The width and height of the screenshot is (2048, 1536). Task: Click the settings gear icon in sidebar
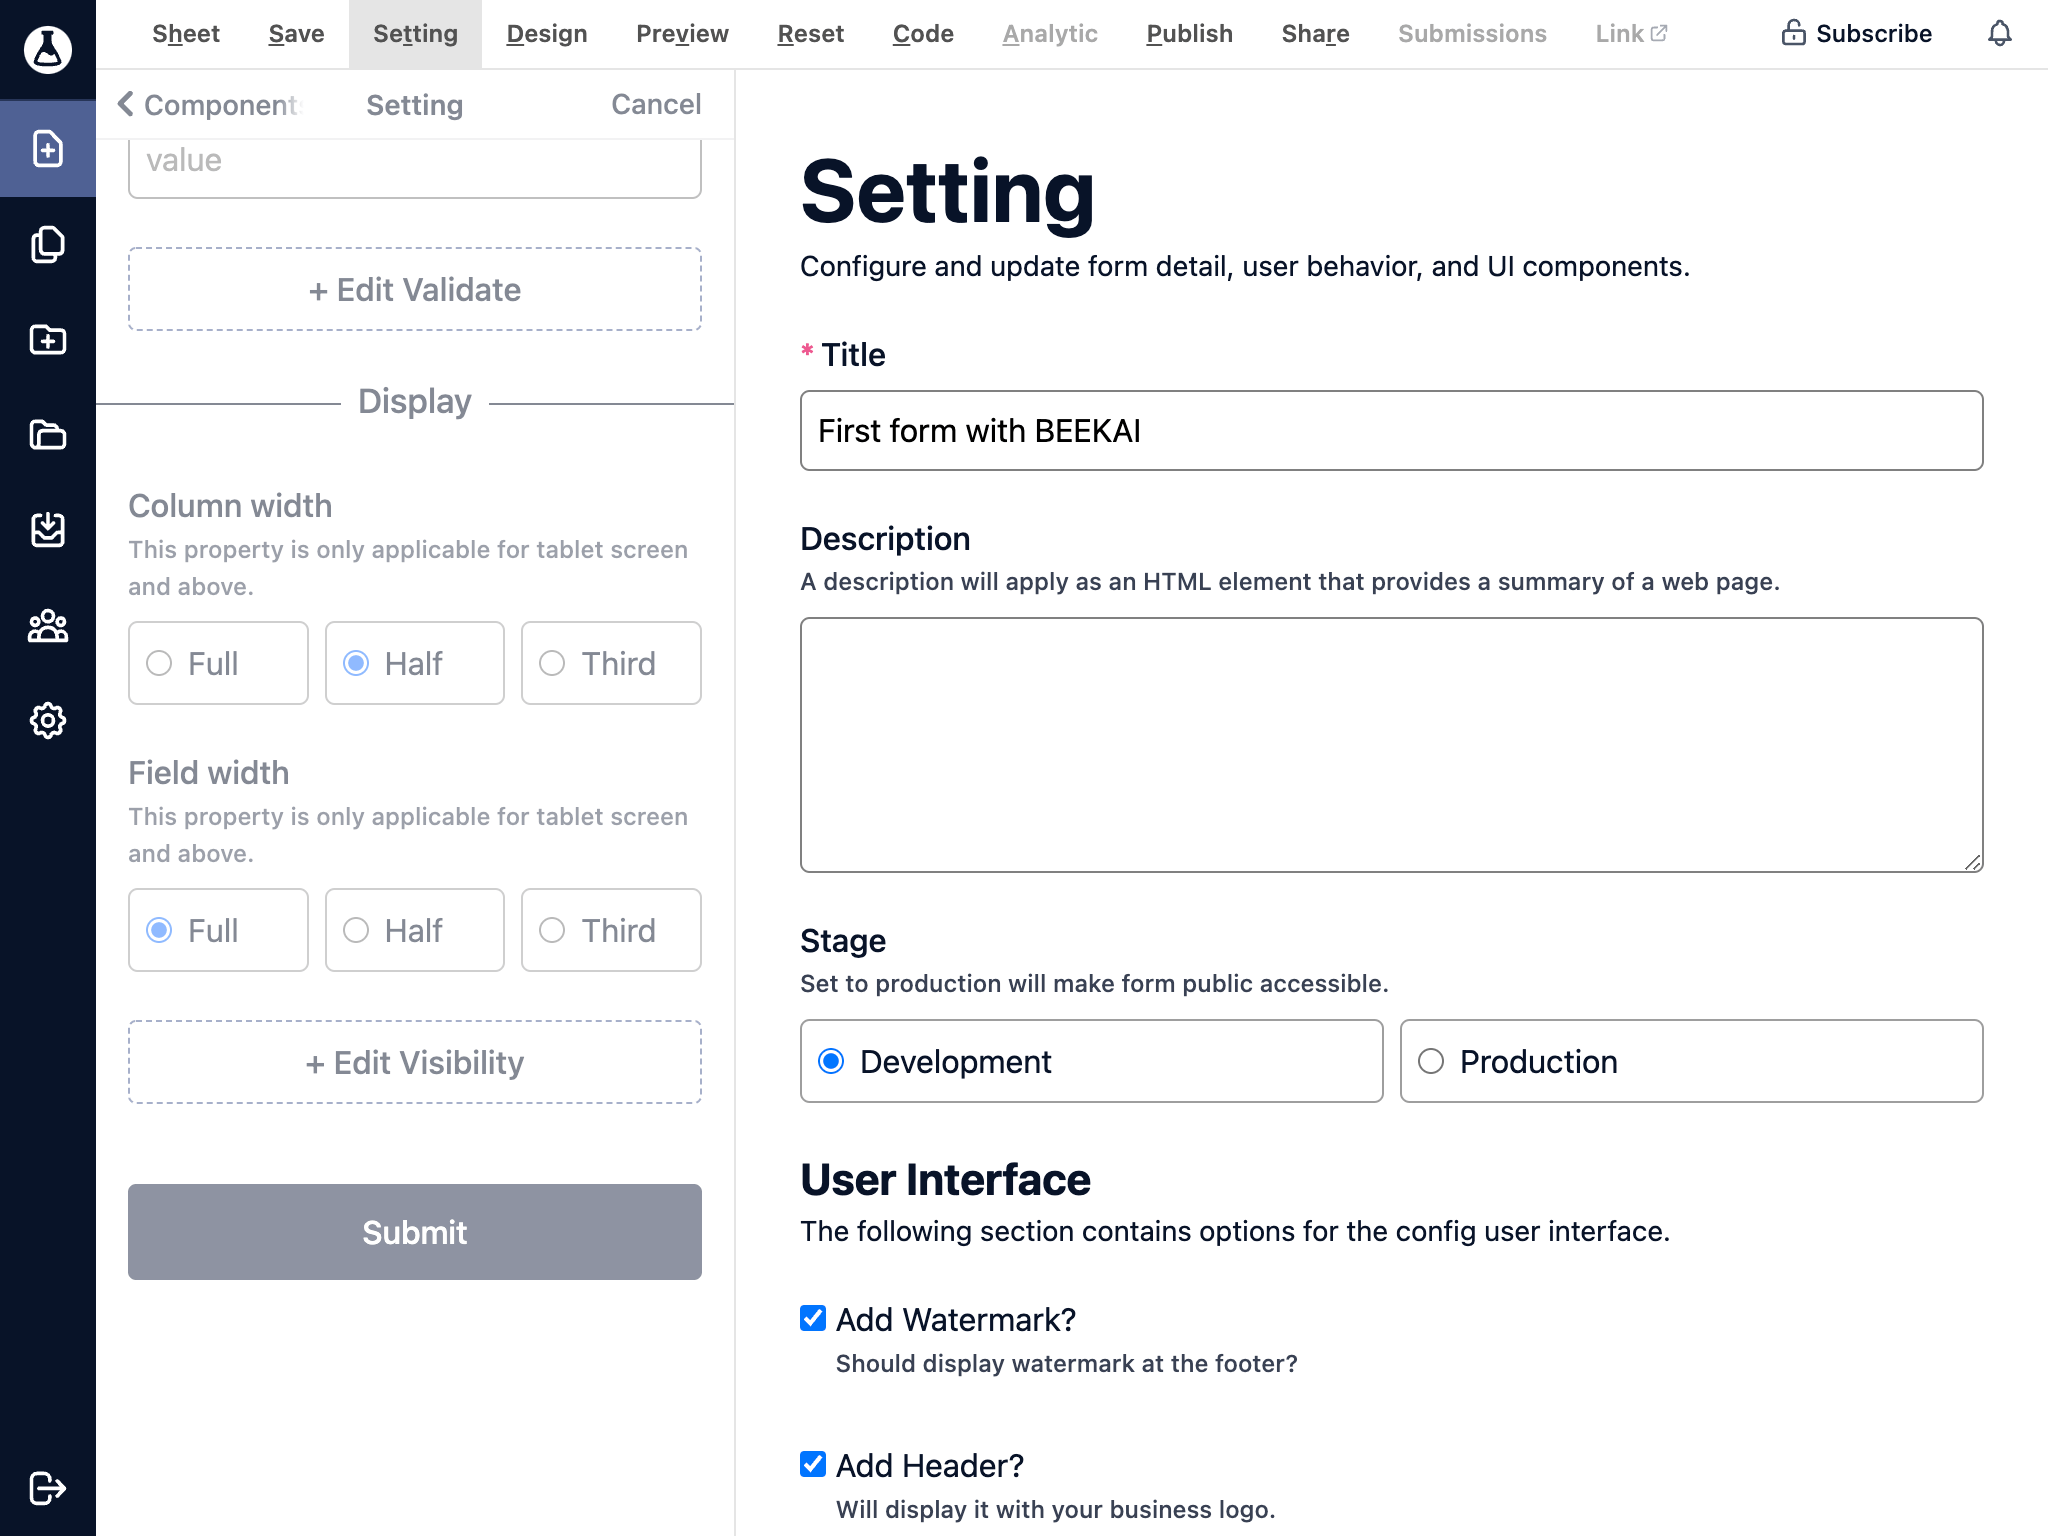click(x=47, y=720)
